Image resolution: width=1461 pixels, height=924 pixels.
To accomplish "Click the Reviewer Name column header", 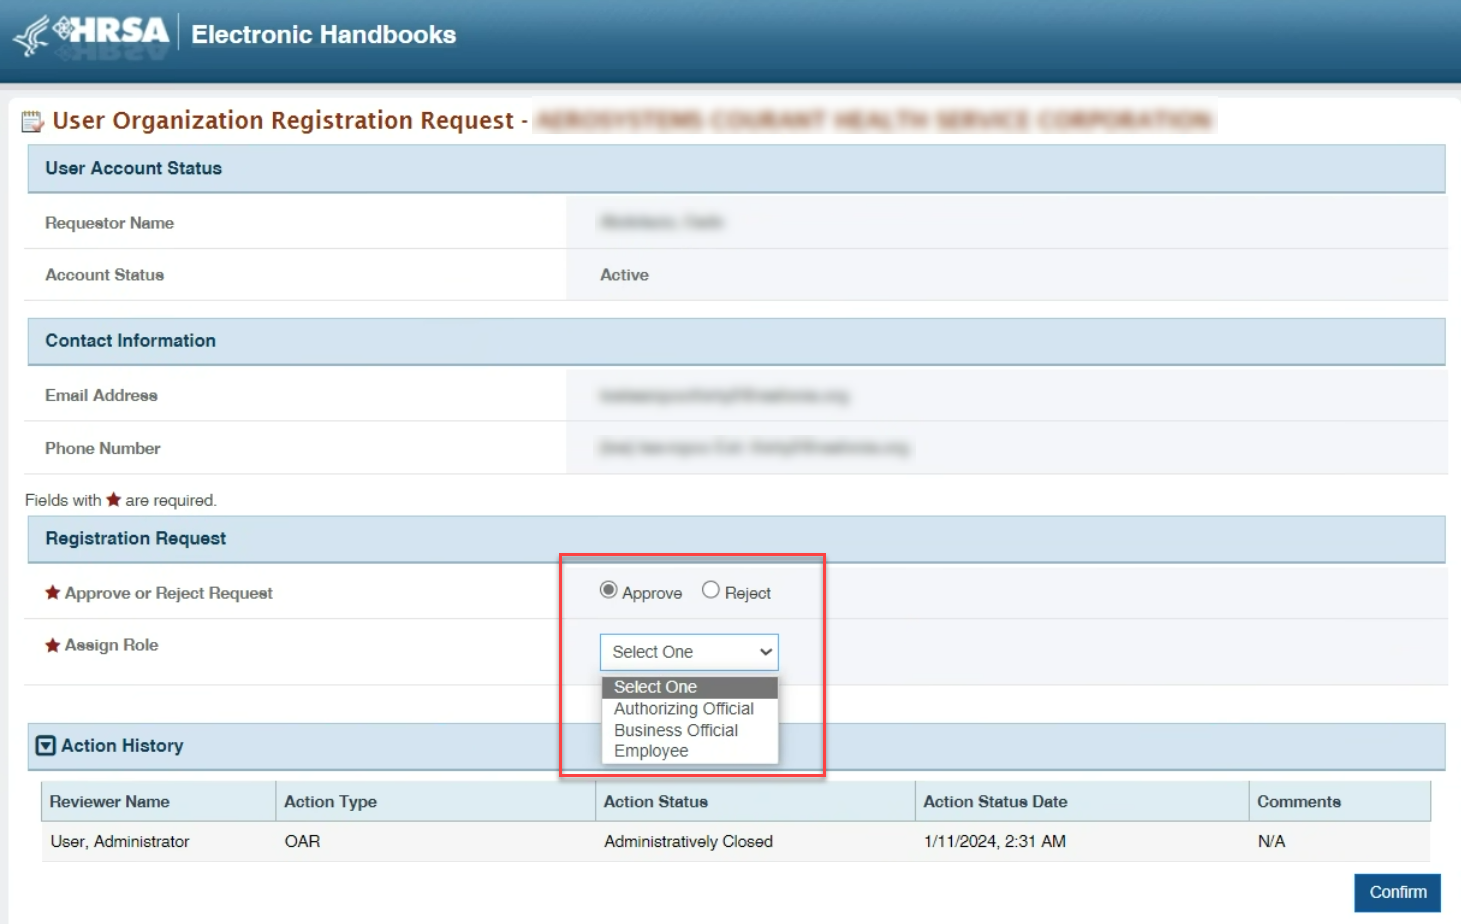I will pos(158,802).
